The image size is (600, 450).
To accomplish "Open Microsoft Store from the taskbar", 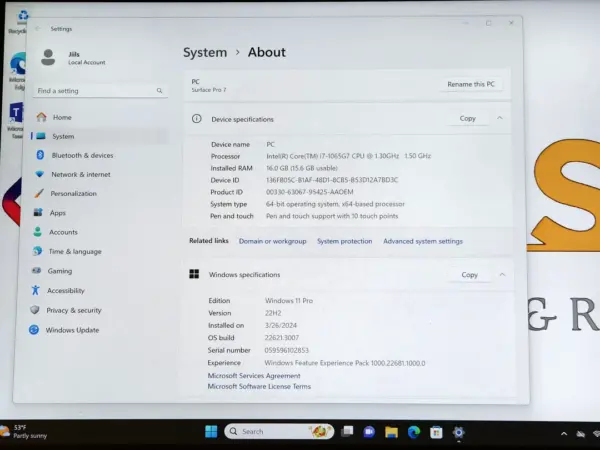I will point(436,432).
